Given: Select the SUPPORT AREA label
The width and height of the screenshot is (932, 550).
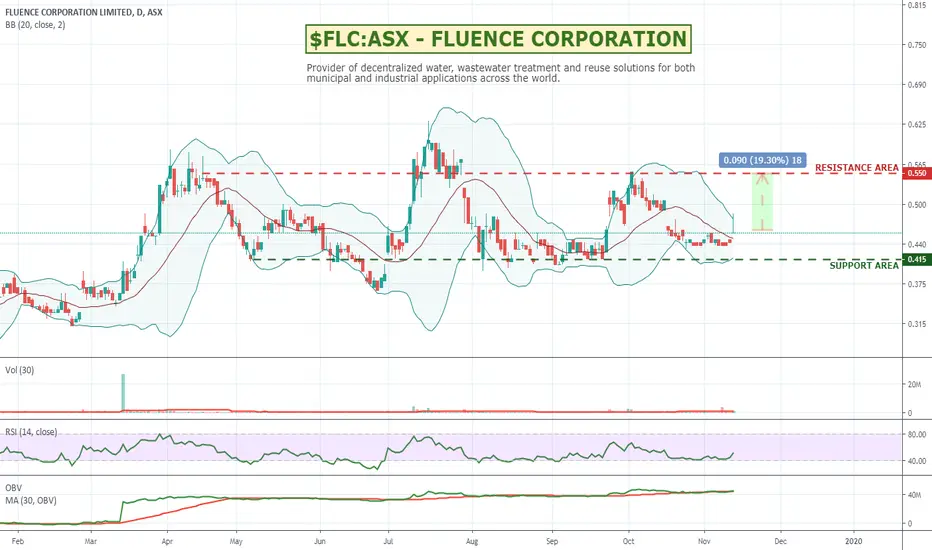Looking at the screenshot, I should pyautogui.click(x=864, y=266).
